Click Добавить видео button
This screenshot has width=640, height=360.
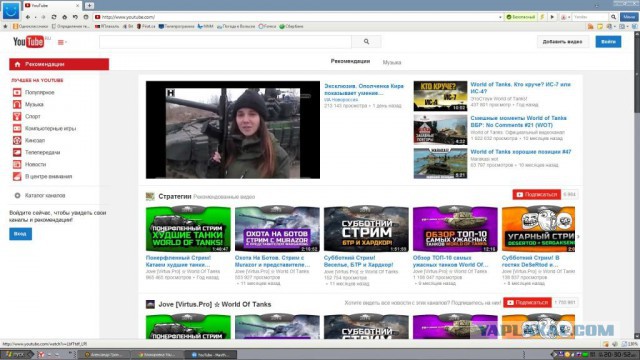562,42
